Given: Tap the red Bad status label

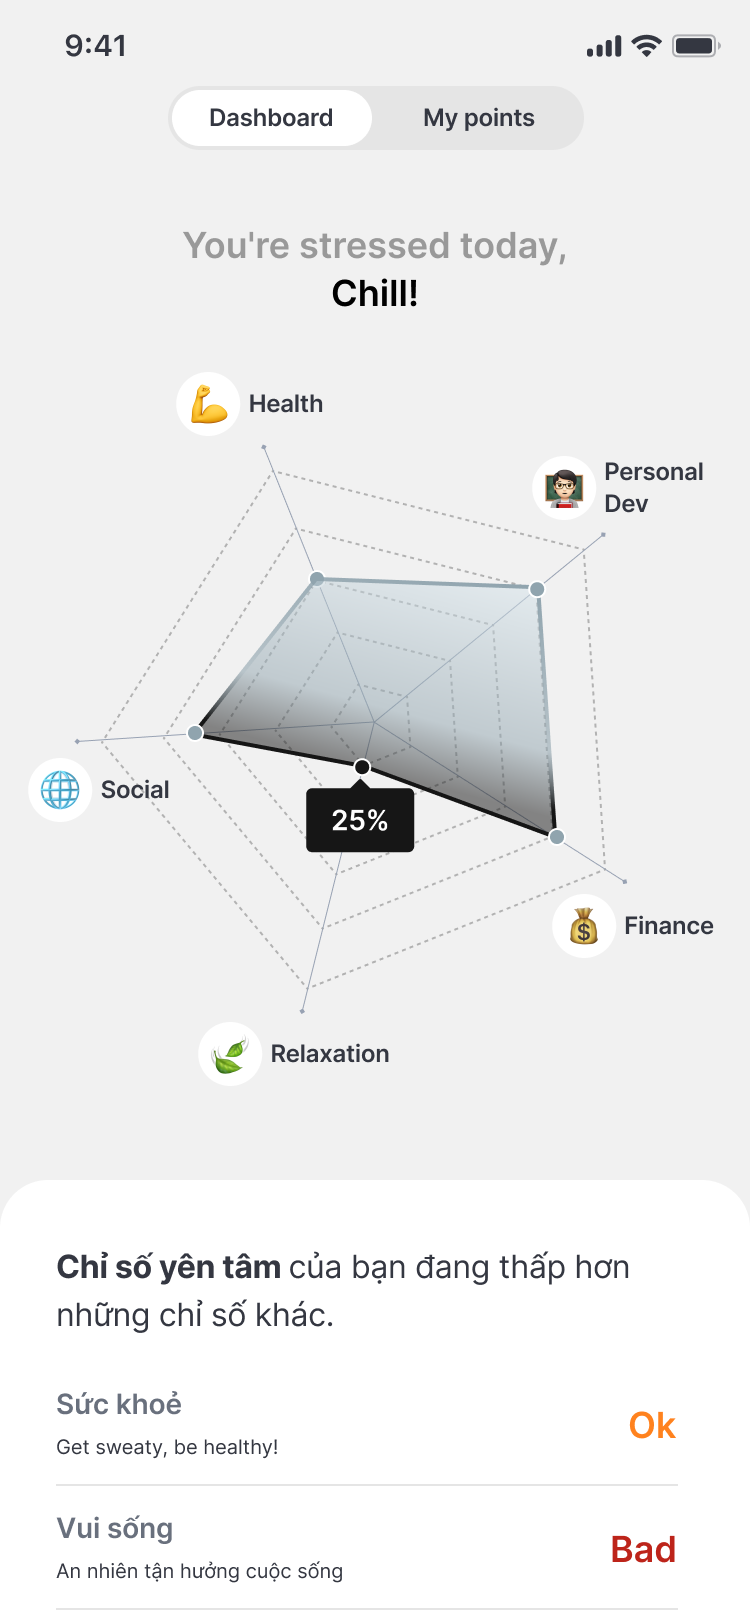Looking at the screenshot, I should point(643,1549).
